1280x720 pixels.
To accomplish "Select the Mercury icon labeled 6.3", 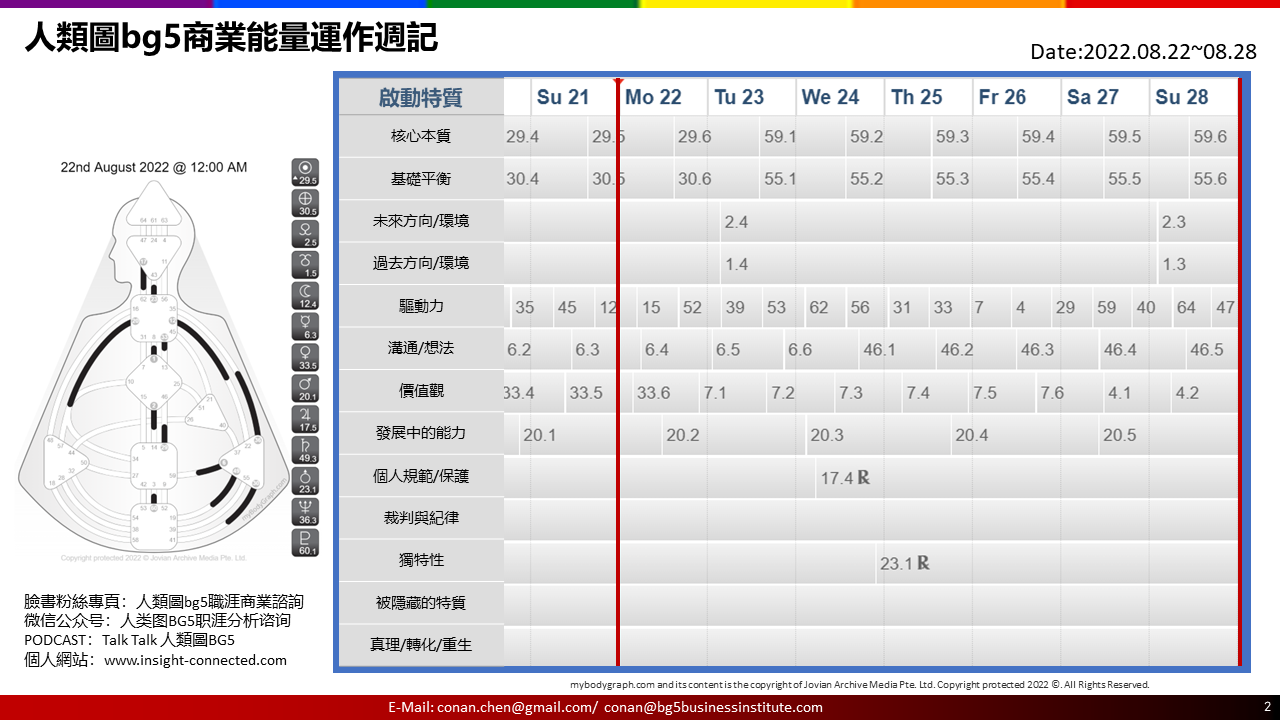I will [x=305, y=327].
